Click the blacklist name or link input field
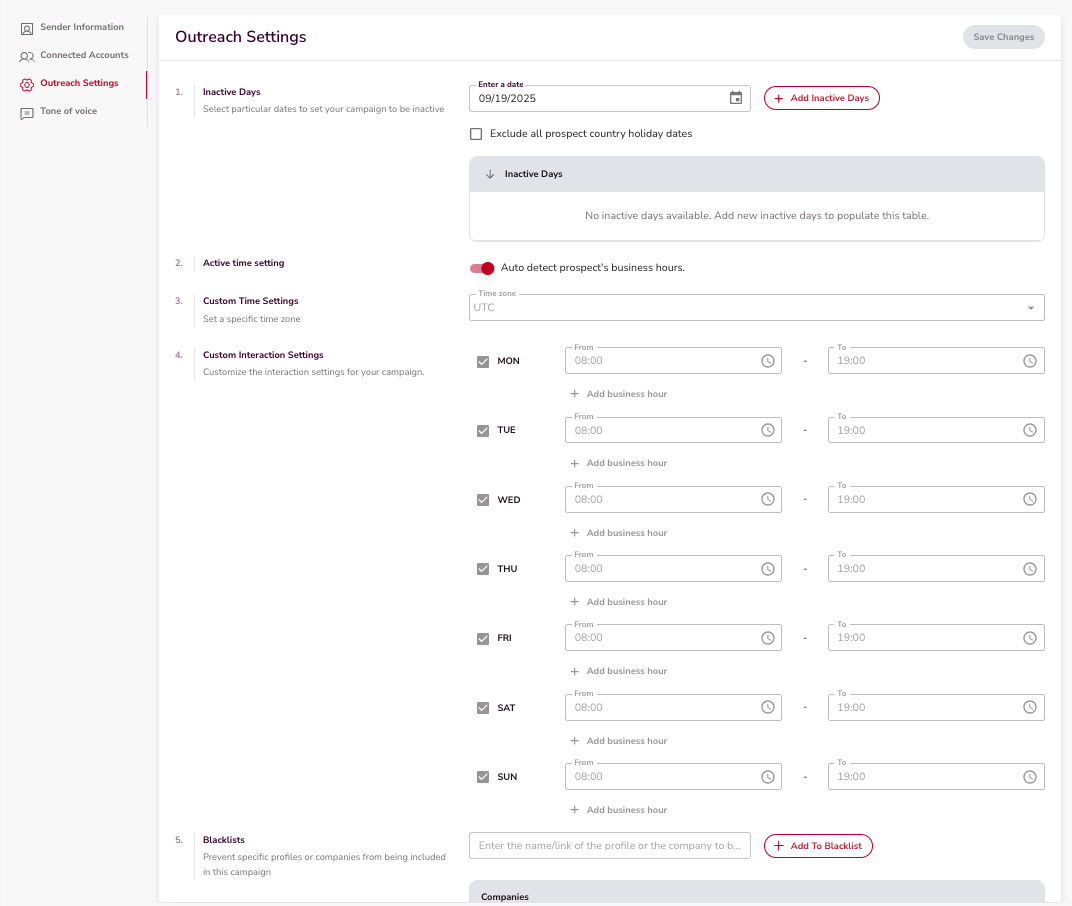This screenshot has height=906, width=1072. 609,846
